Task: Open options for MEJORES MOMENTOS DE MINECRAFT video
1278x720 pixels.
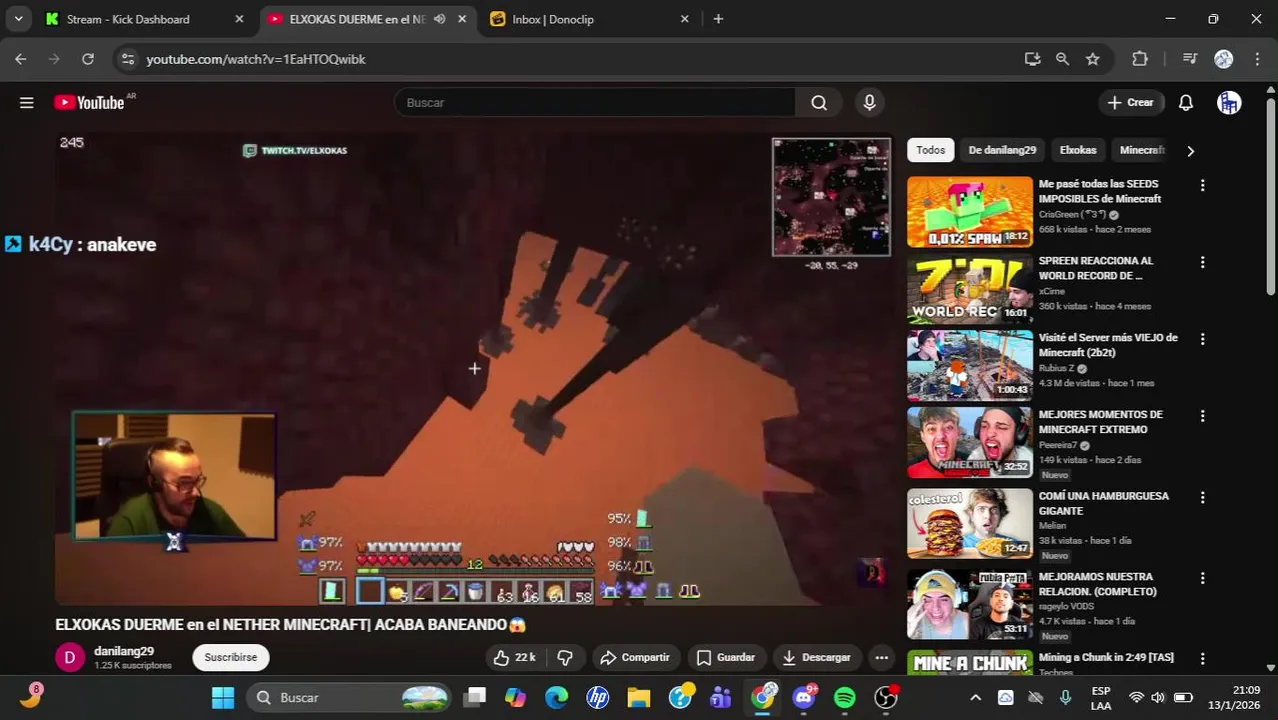Action: pos(1202,416)
